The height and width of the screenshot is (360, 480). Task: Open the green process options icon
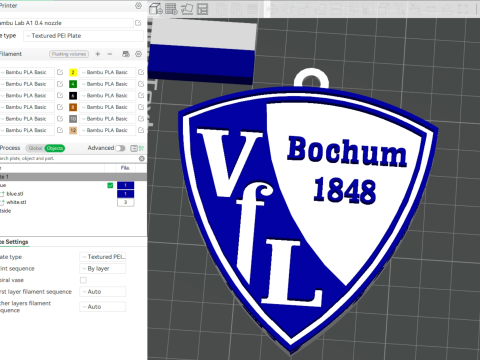(141, 148)
